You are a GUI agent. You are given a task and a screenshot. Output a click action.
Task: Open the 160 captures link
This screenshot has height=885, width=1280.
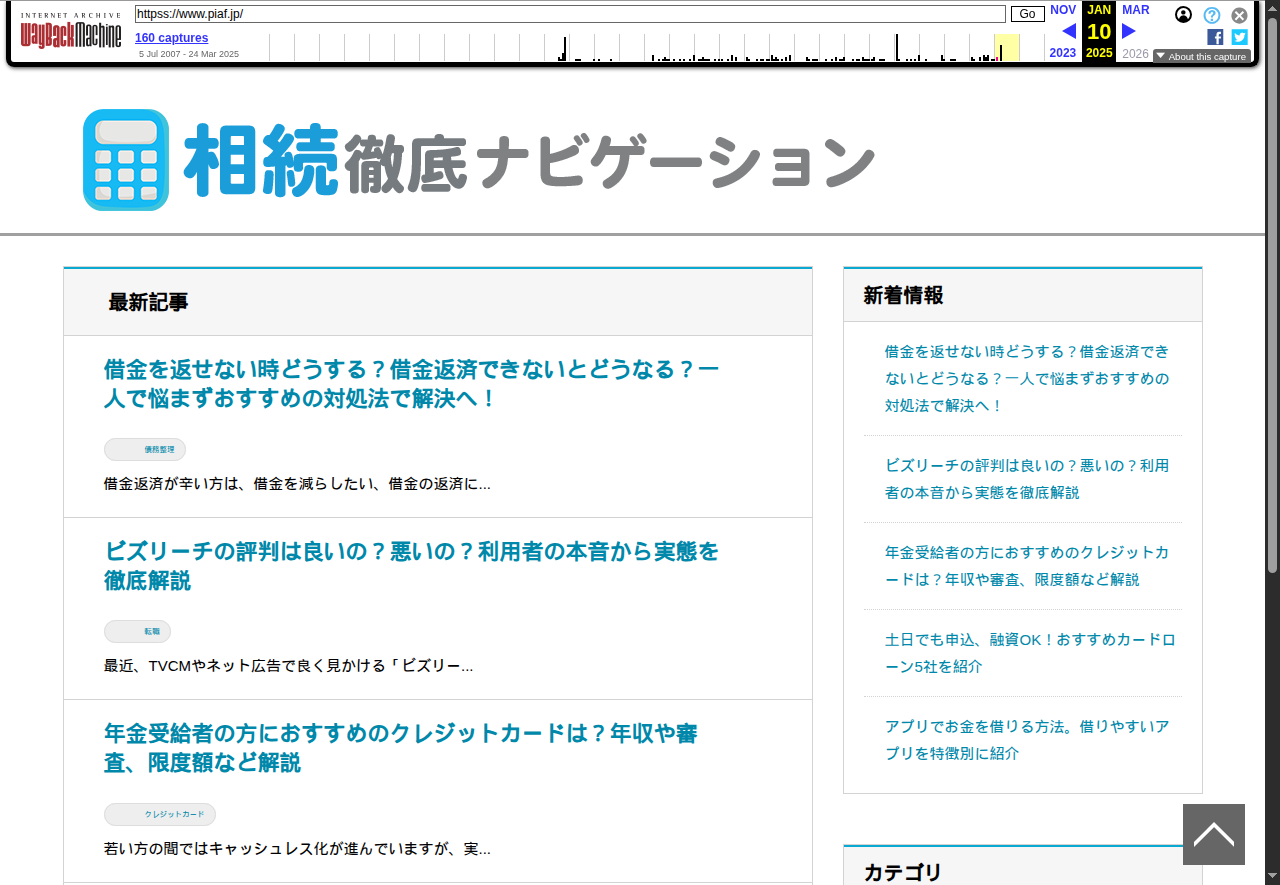[x=172, y=38]
